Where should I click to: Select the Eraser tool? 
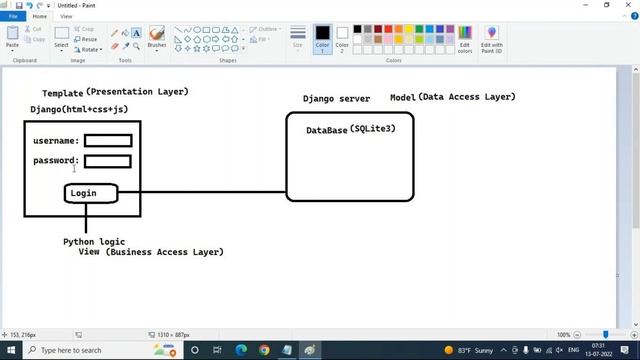click(115, 46)
